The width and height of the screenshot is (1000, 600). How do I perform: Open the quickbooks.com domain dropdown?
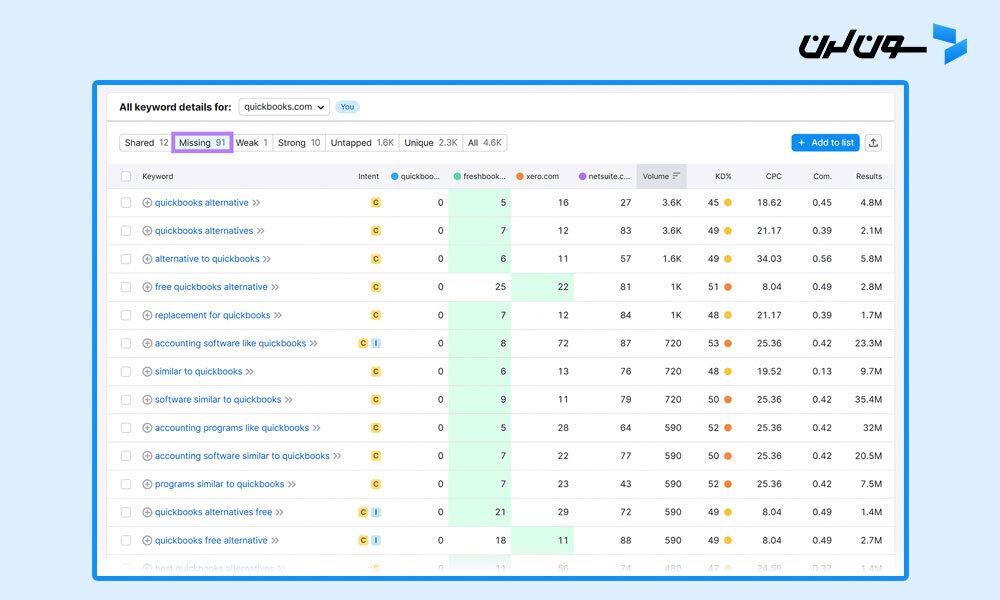pyautogui.click(x=284, y=106)
